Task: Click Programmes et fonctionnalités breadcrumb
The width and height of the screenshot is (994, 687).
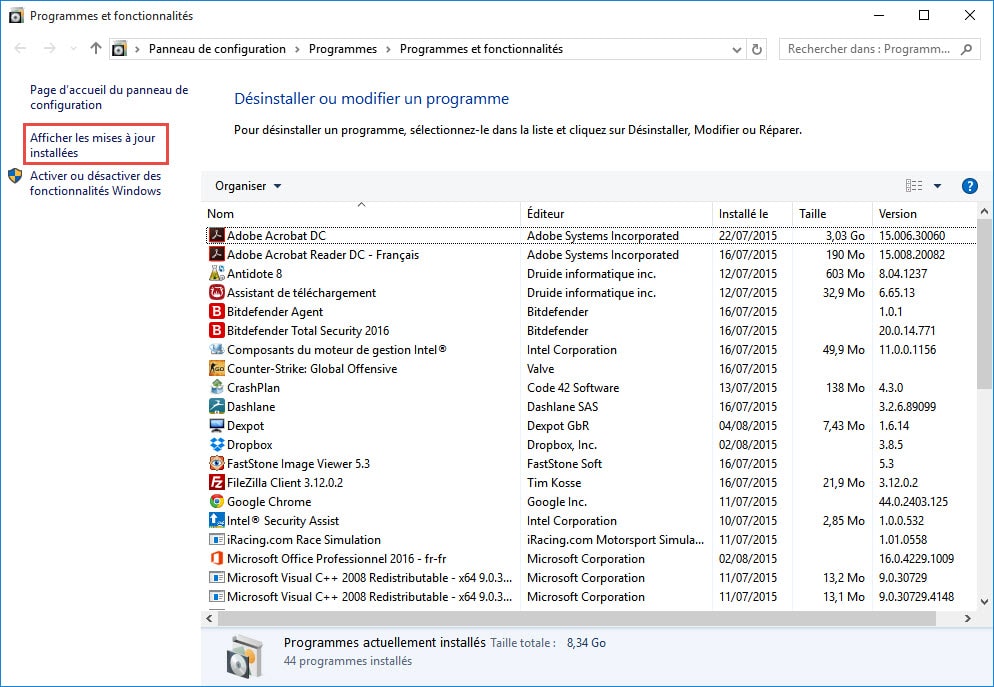Action: [481, 49]
